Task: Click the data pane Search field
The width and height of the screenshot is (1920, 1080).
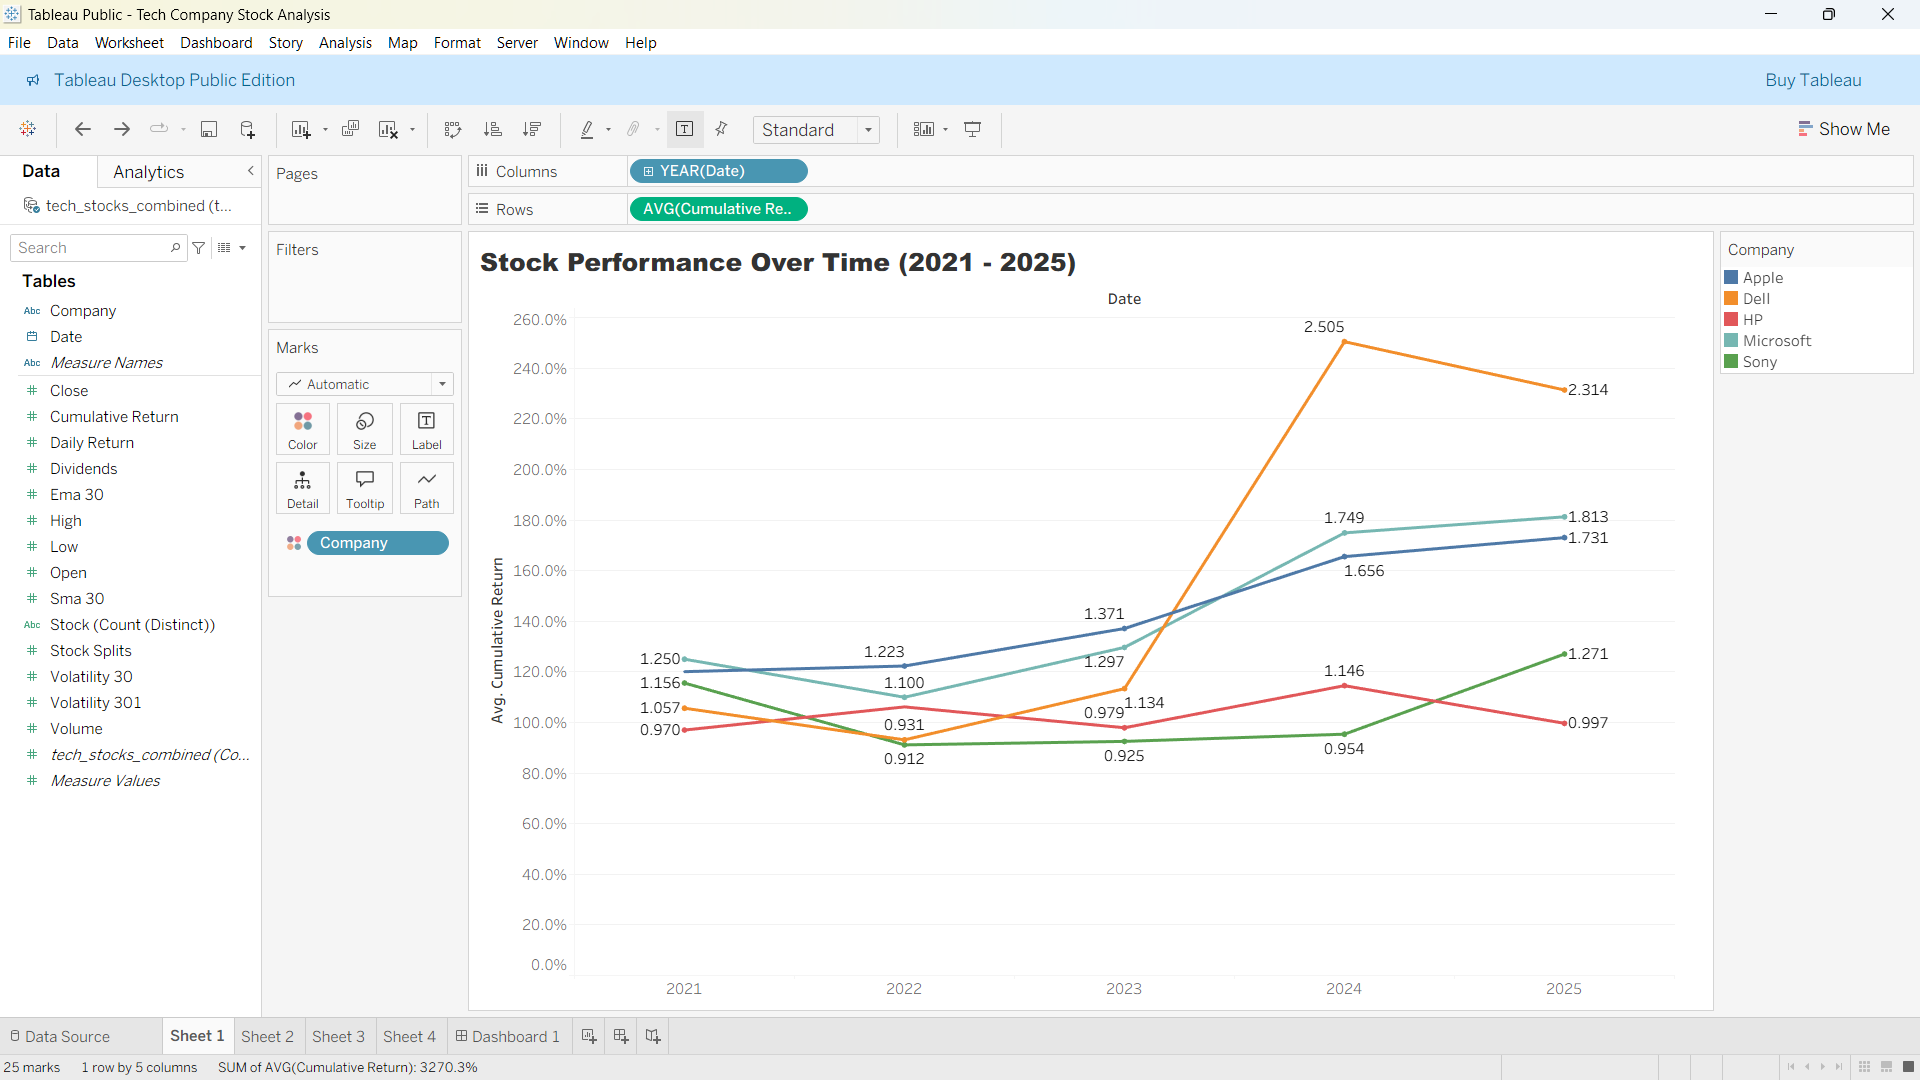Action: [98, 248]
